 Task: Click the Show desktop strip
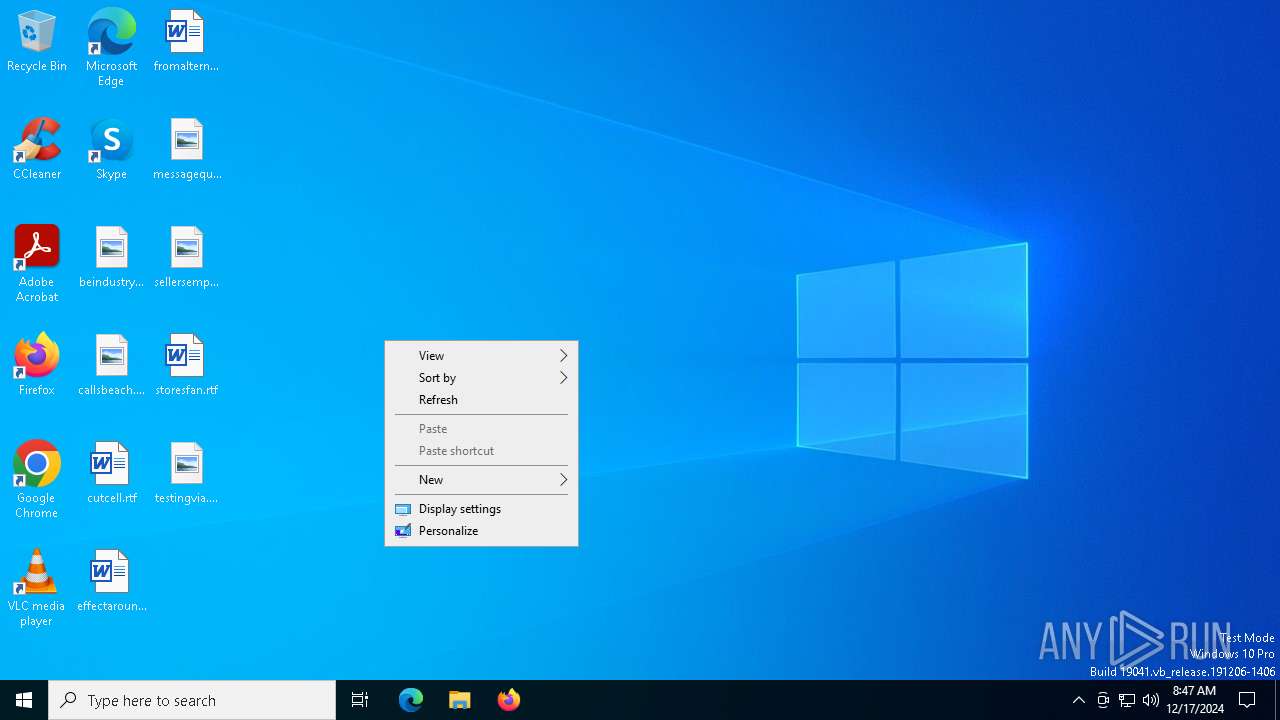pyautogui.click(x=1277, y=700)
